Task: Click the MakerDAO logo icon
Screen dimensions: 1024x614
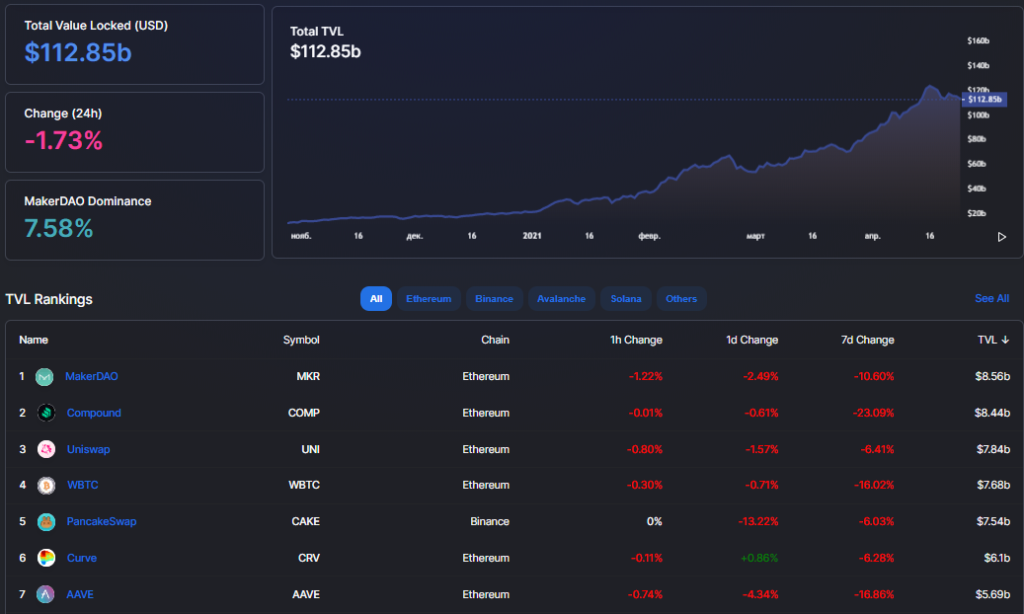Action: 44,377
